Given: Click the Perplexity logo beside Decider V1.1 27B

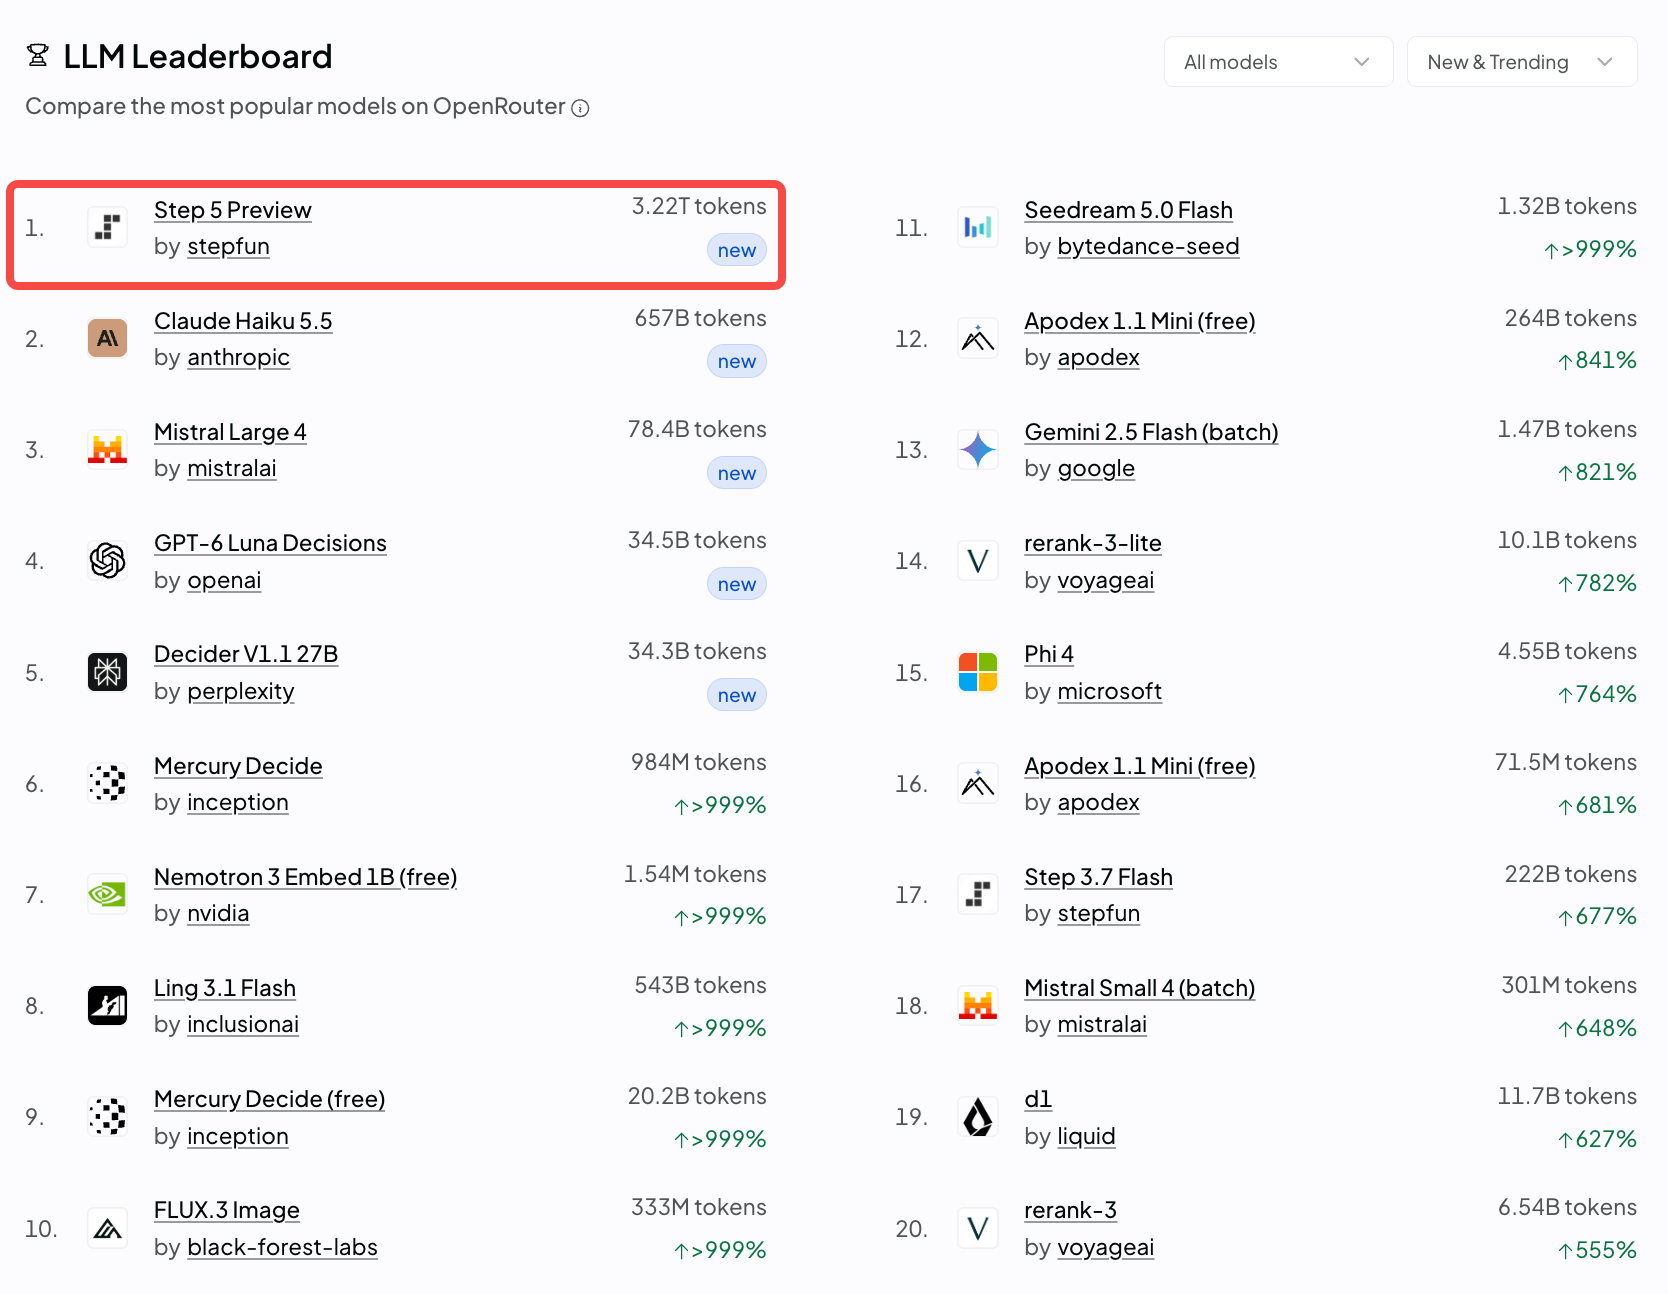Looking at the screenshot, I should 107,673.
